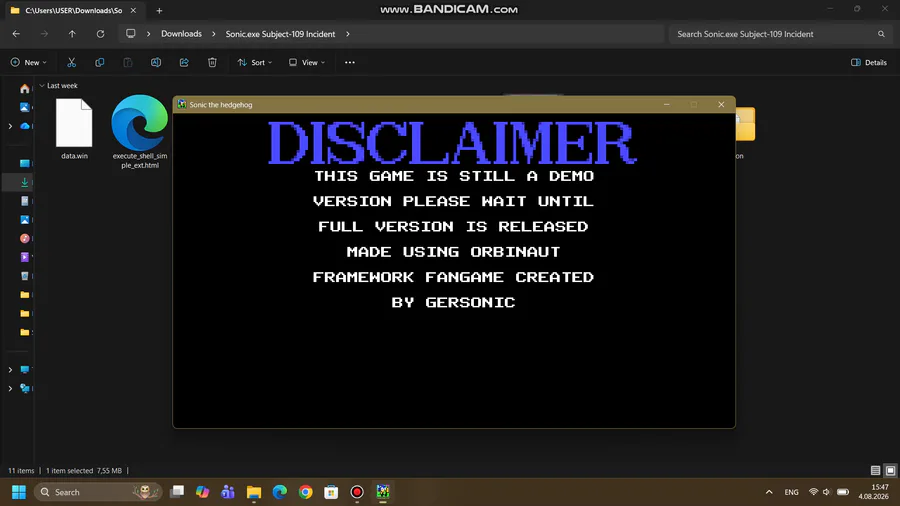Click the search magnifier icon in Explorer
Screen dimensions: 900x506
click(x=881, y=34)
